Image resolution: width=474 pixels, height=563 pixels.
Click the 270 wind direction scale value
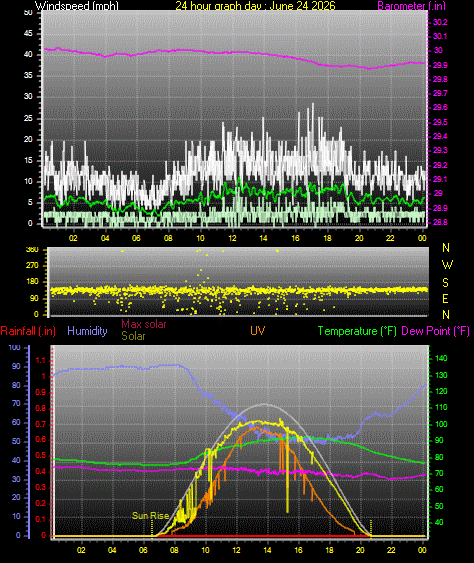pyautogui.click(x=32, y=266)
